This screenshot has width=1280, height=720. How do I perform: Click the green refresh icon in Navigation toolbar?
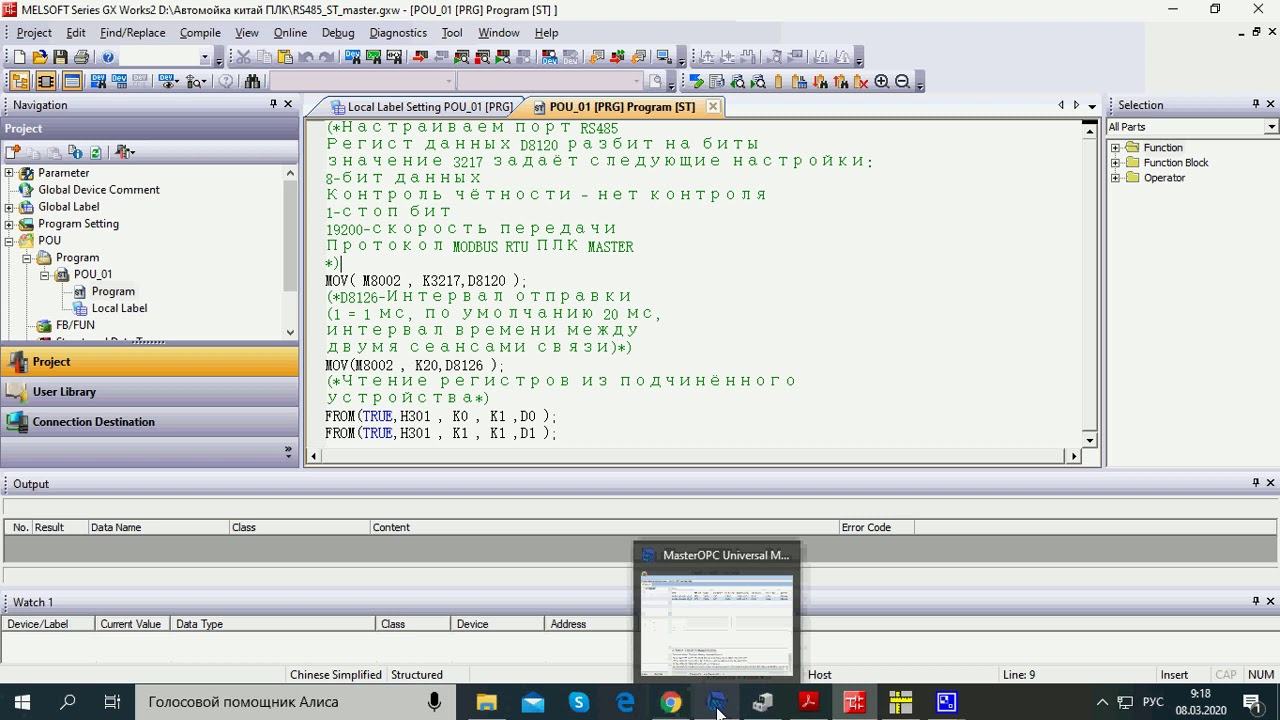(x=96, y=152)
